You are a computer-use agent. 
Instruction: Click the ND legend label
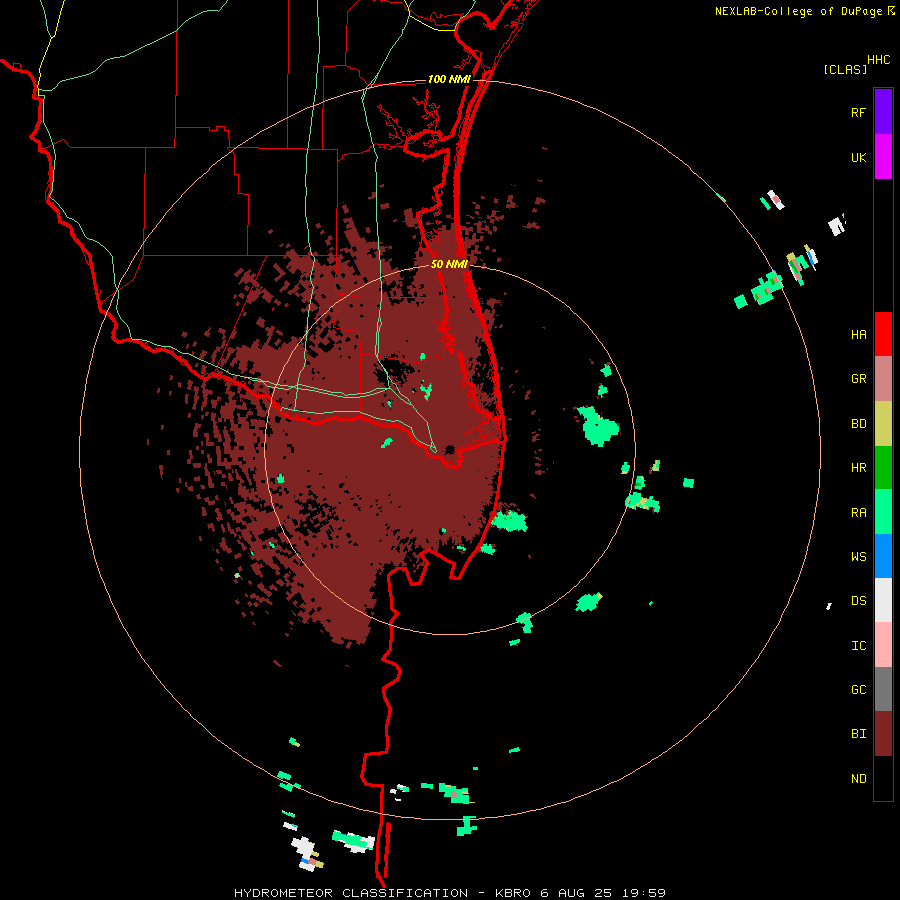click(x=858, y=779)
